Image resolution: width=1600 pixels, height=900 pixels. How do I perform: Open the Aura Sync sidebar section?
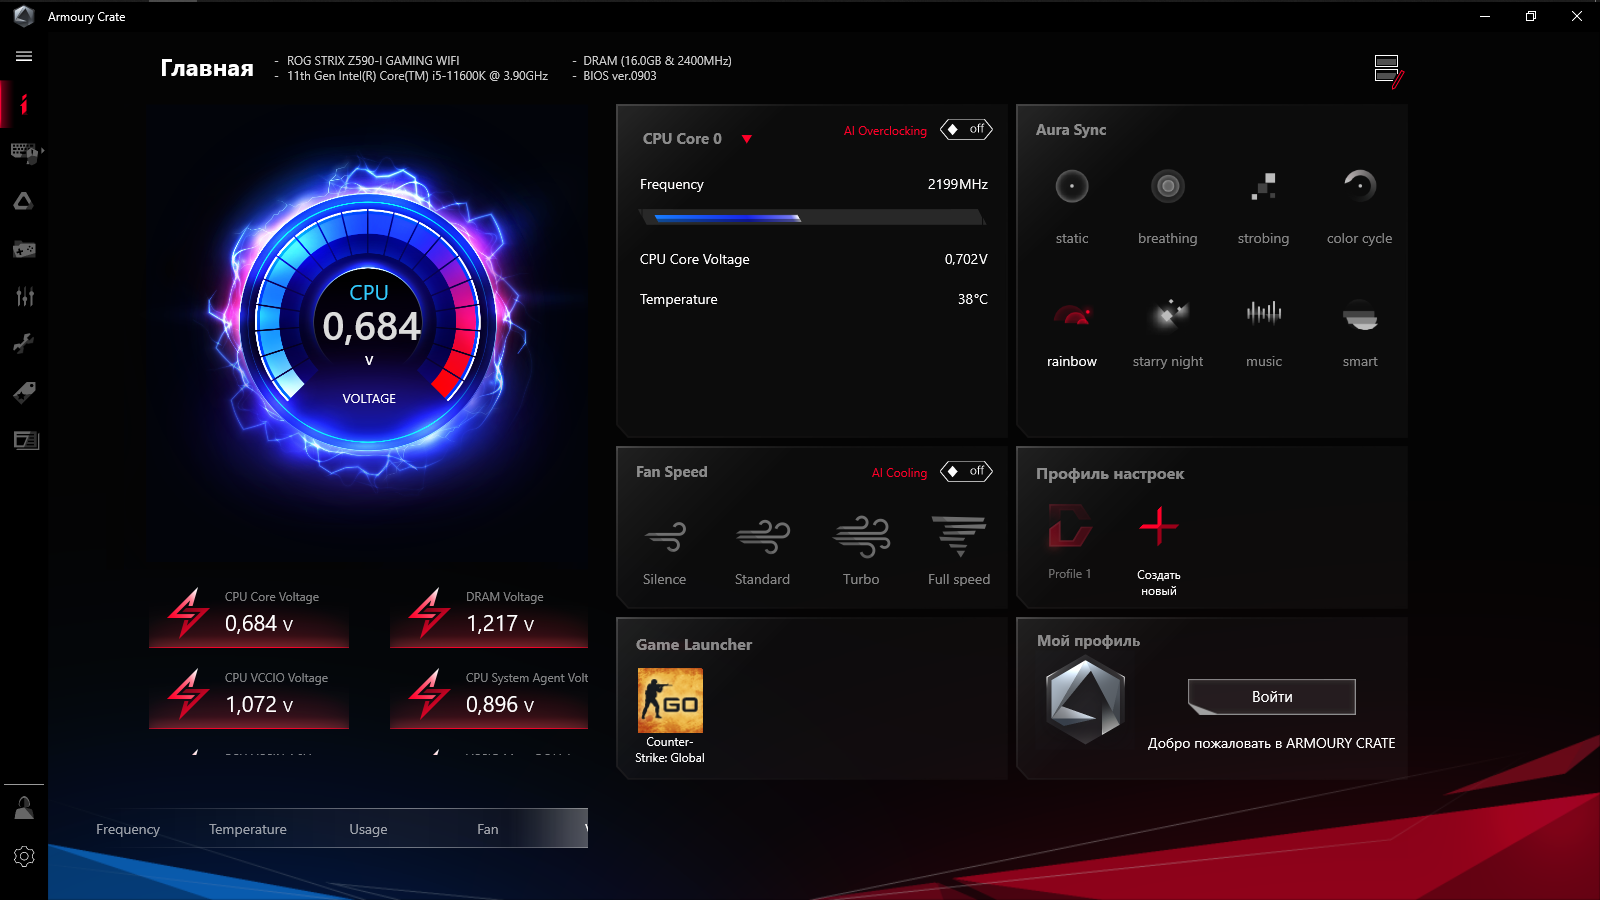tap(24, 200)
